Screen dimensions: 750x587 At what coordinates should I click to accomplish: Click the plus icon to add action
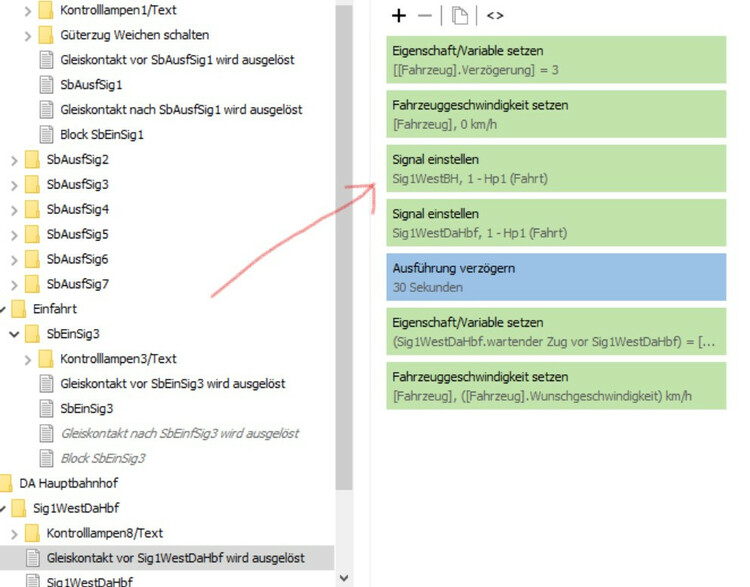tap(399, 16)
